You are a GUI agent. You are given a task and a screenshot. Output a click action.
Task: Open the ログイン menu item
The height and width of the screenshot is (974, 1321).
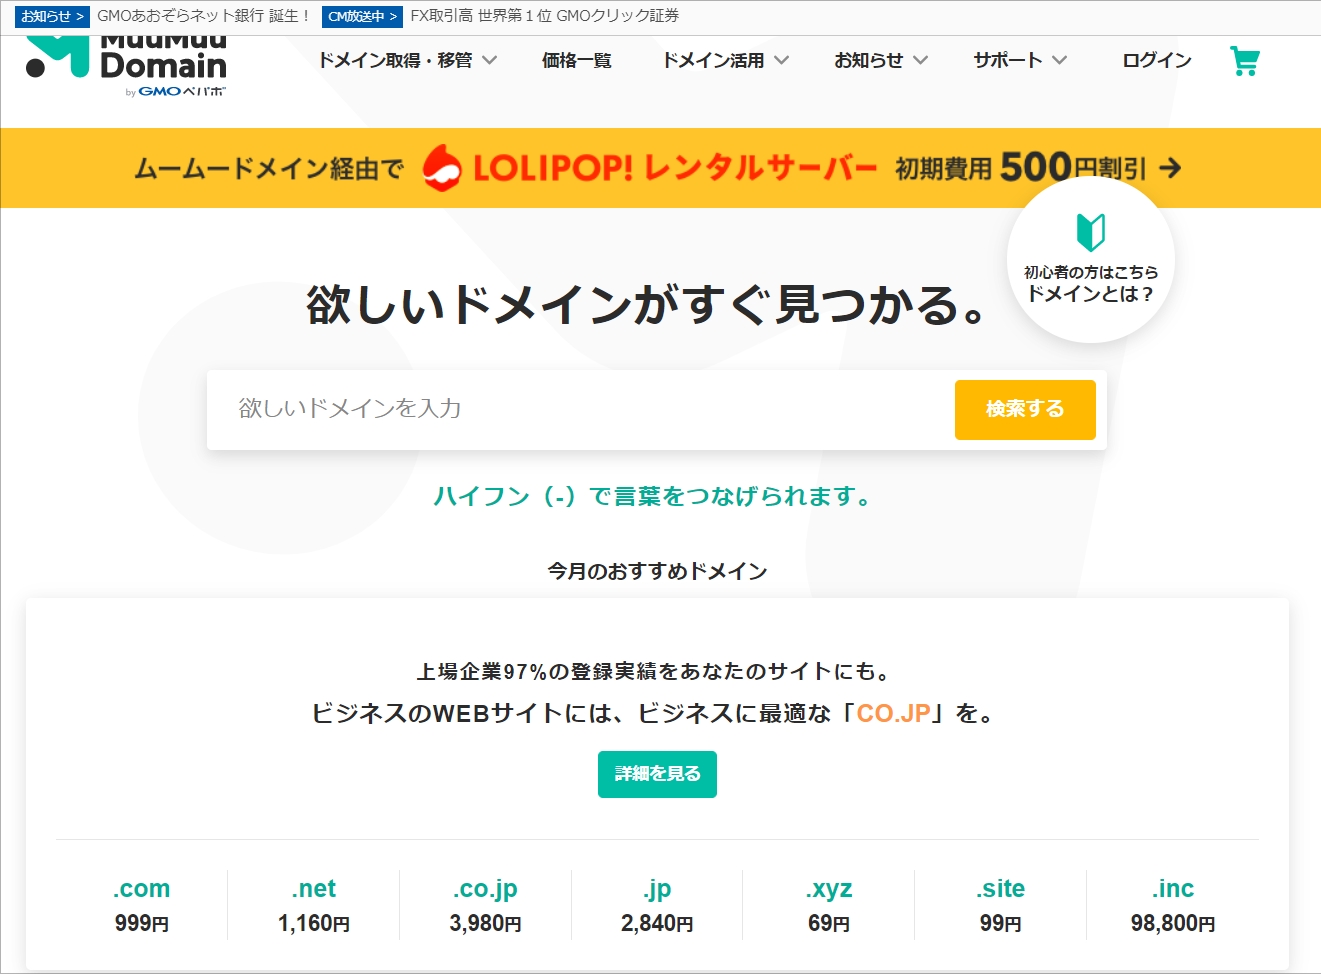[1157, 60]
